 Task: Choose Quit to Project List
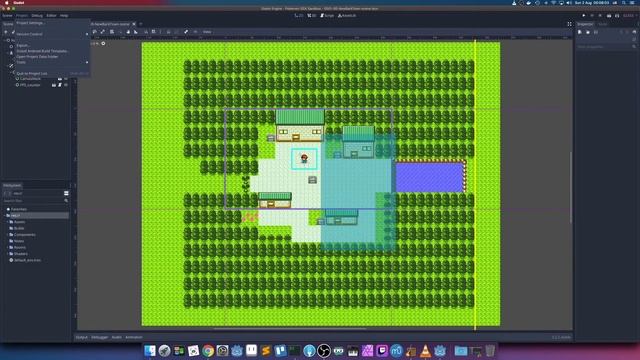pyautogui.click(x=32, y=73)
